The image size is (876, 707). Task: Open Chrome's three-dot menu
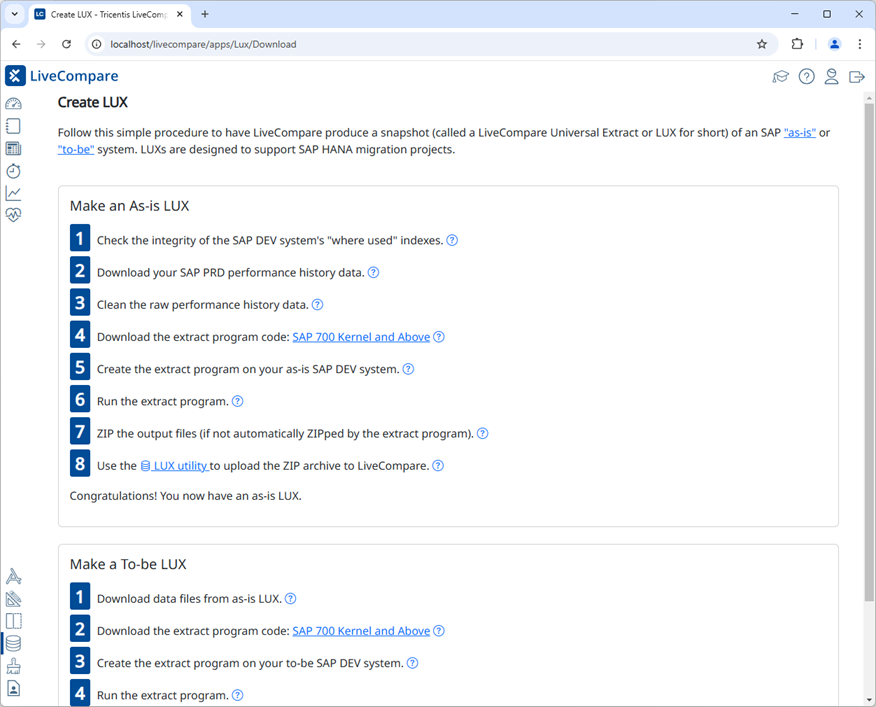pos(860,44)
